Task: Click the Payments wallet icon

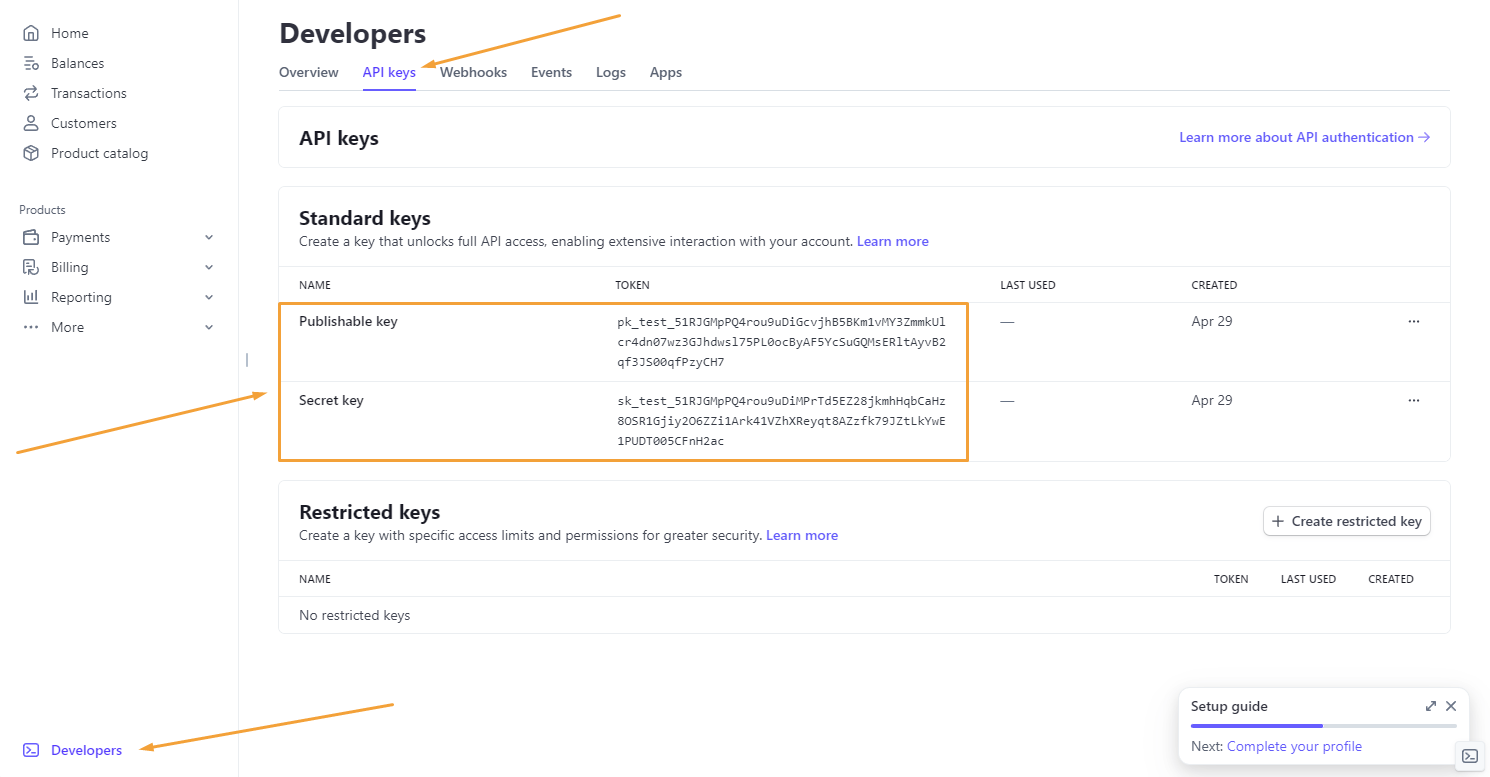Action: click(x=31, y=237)
